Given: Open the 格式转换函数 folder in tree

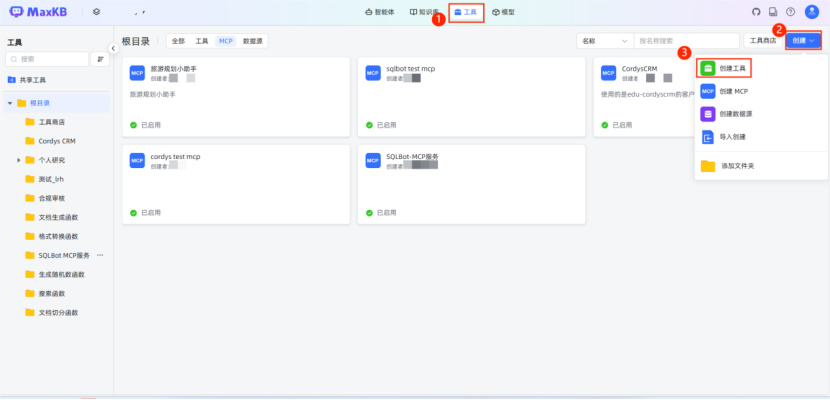Looking at the screenshot, I should pos(57,236).
